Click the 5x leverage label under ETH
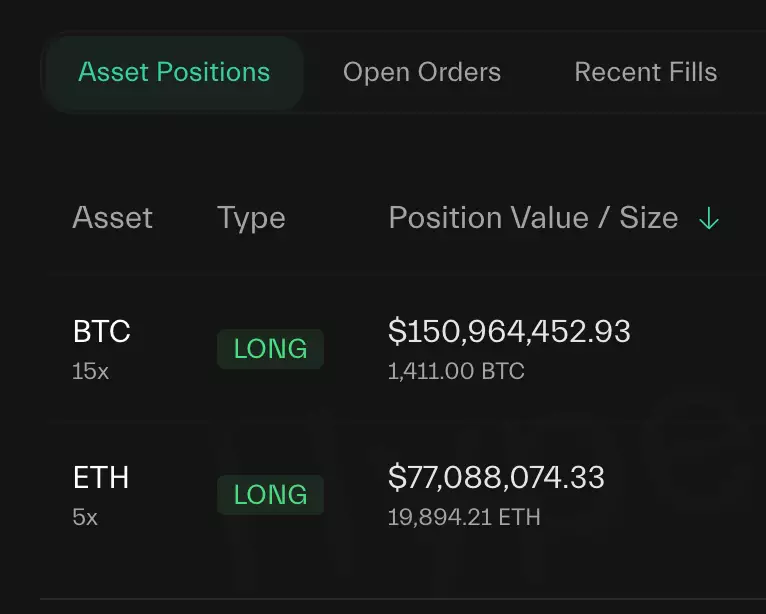The height and width of the screenshot is (614, 766). tap(85, 518)
